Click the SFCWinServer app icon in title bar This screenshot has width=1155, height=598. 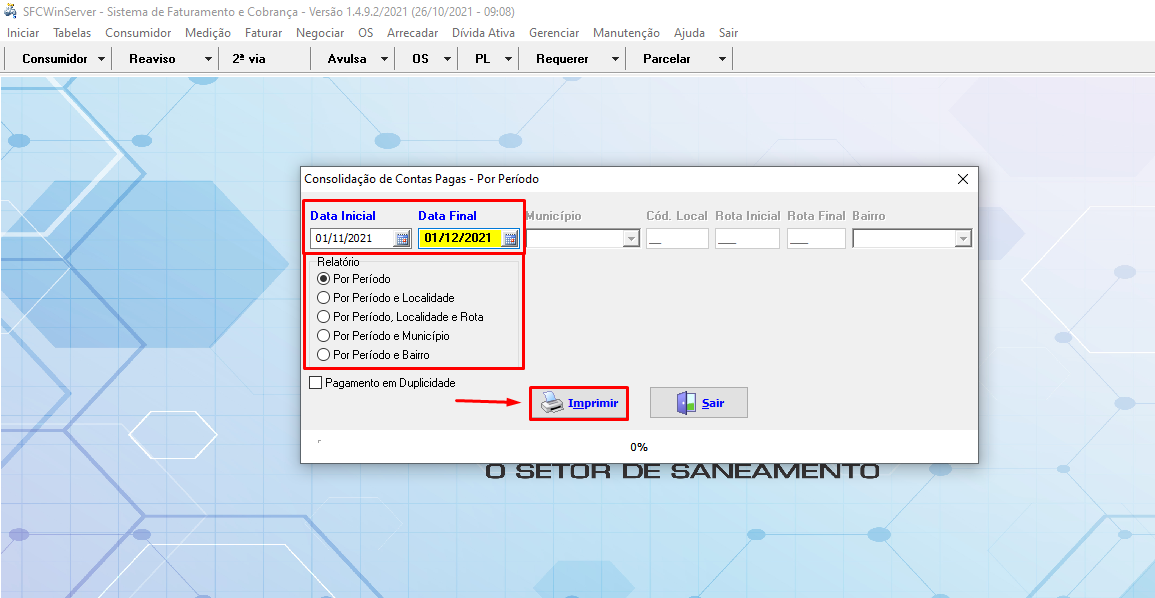tap(11, 11)
